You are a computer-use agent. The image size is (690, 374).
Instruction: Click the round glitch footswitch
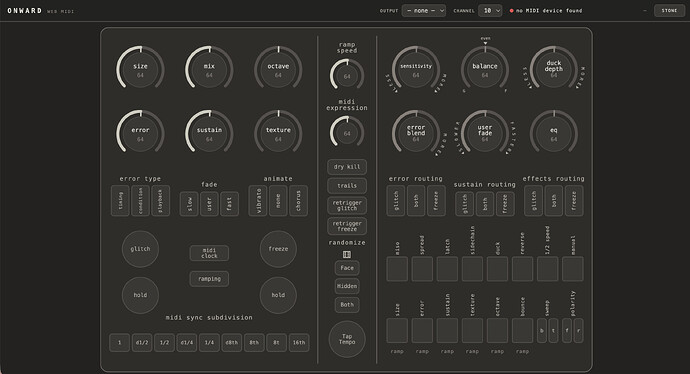coord(140,249)
